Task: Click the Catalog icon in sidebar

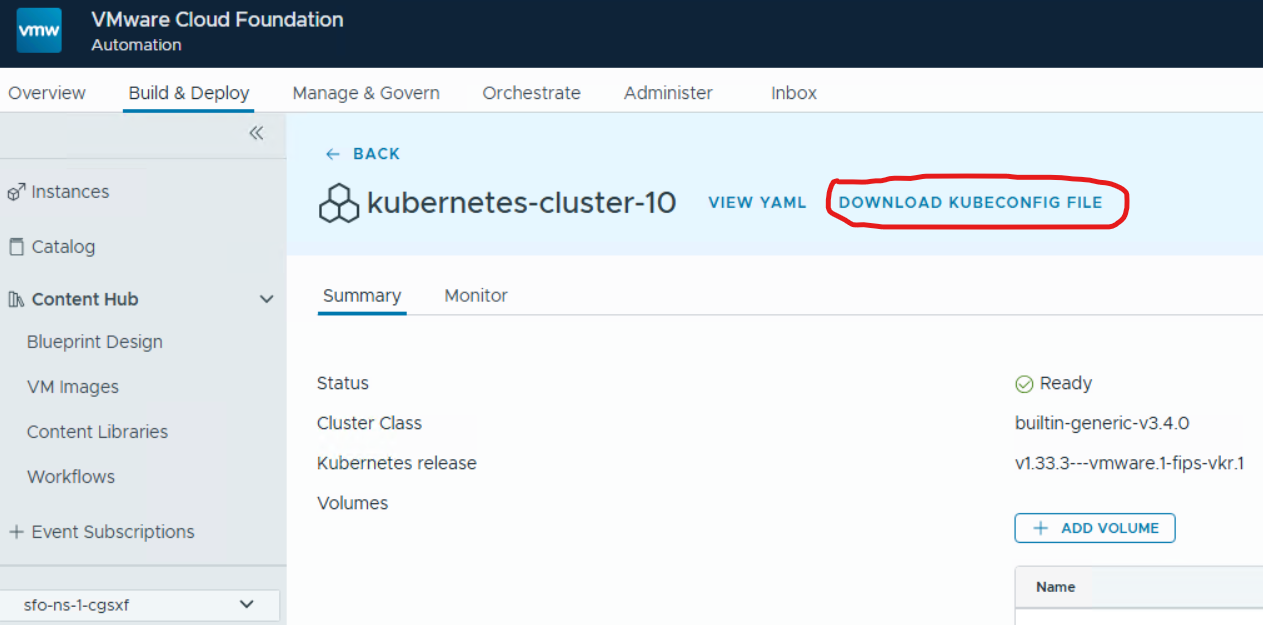Action: (16, 247)
